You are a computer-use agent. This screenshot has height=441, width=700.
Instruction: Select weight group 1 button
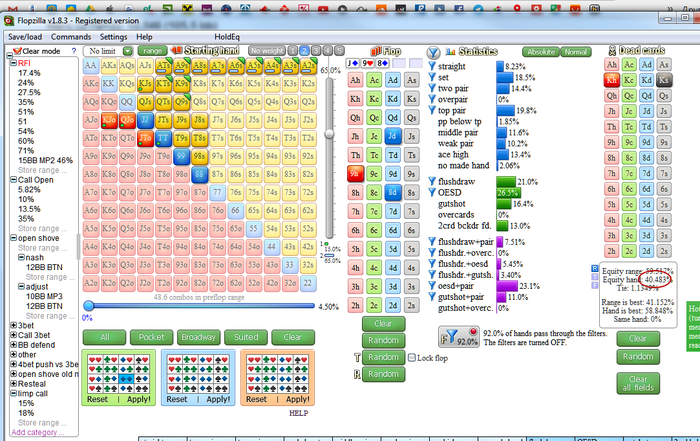pyautogui.click(x=293, y=51)
